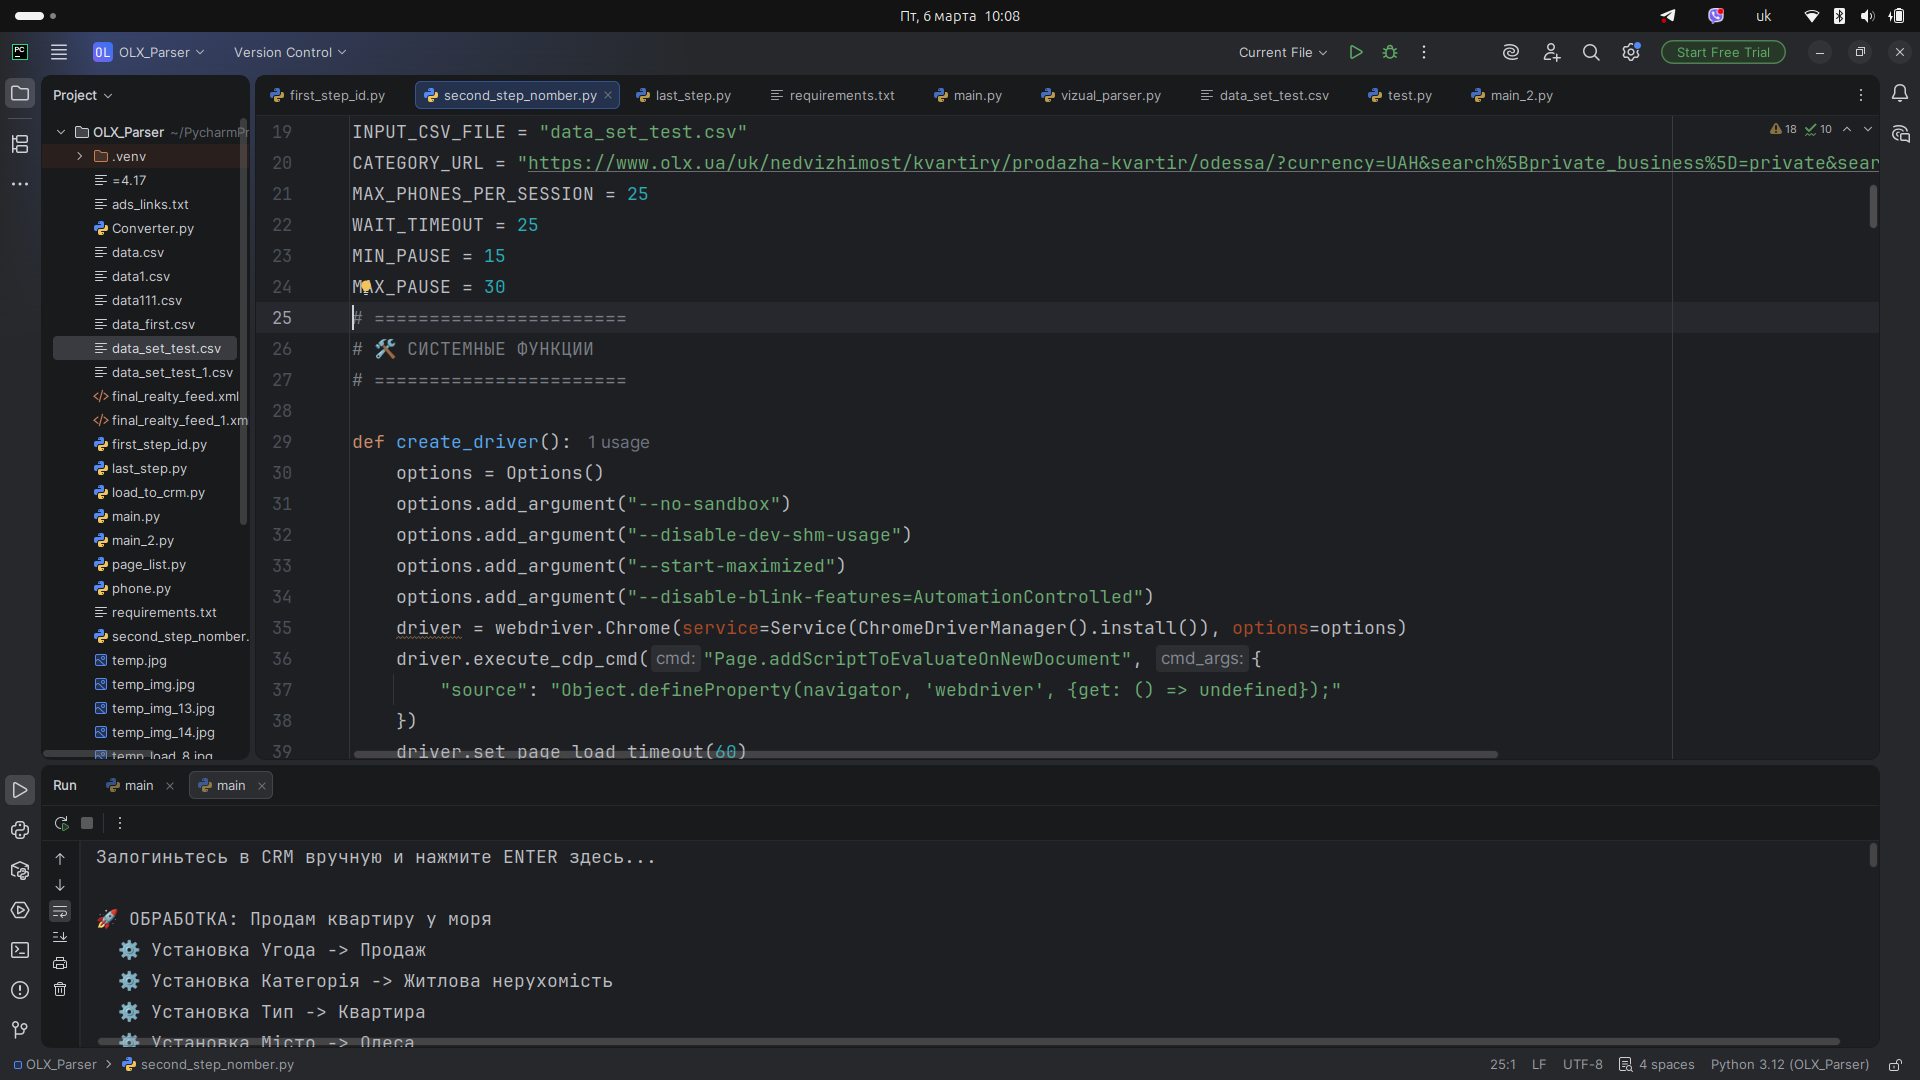The height and width of the screenshot is (1080, 1920).
Task: Open the OLX category URL link
Action: point(1203,163)
